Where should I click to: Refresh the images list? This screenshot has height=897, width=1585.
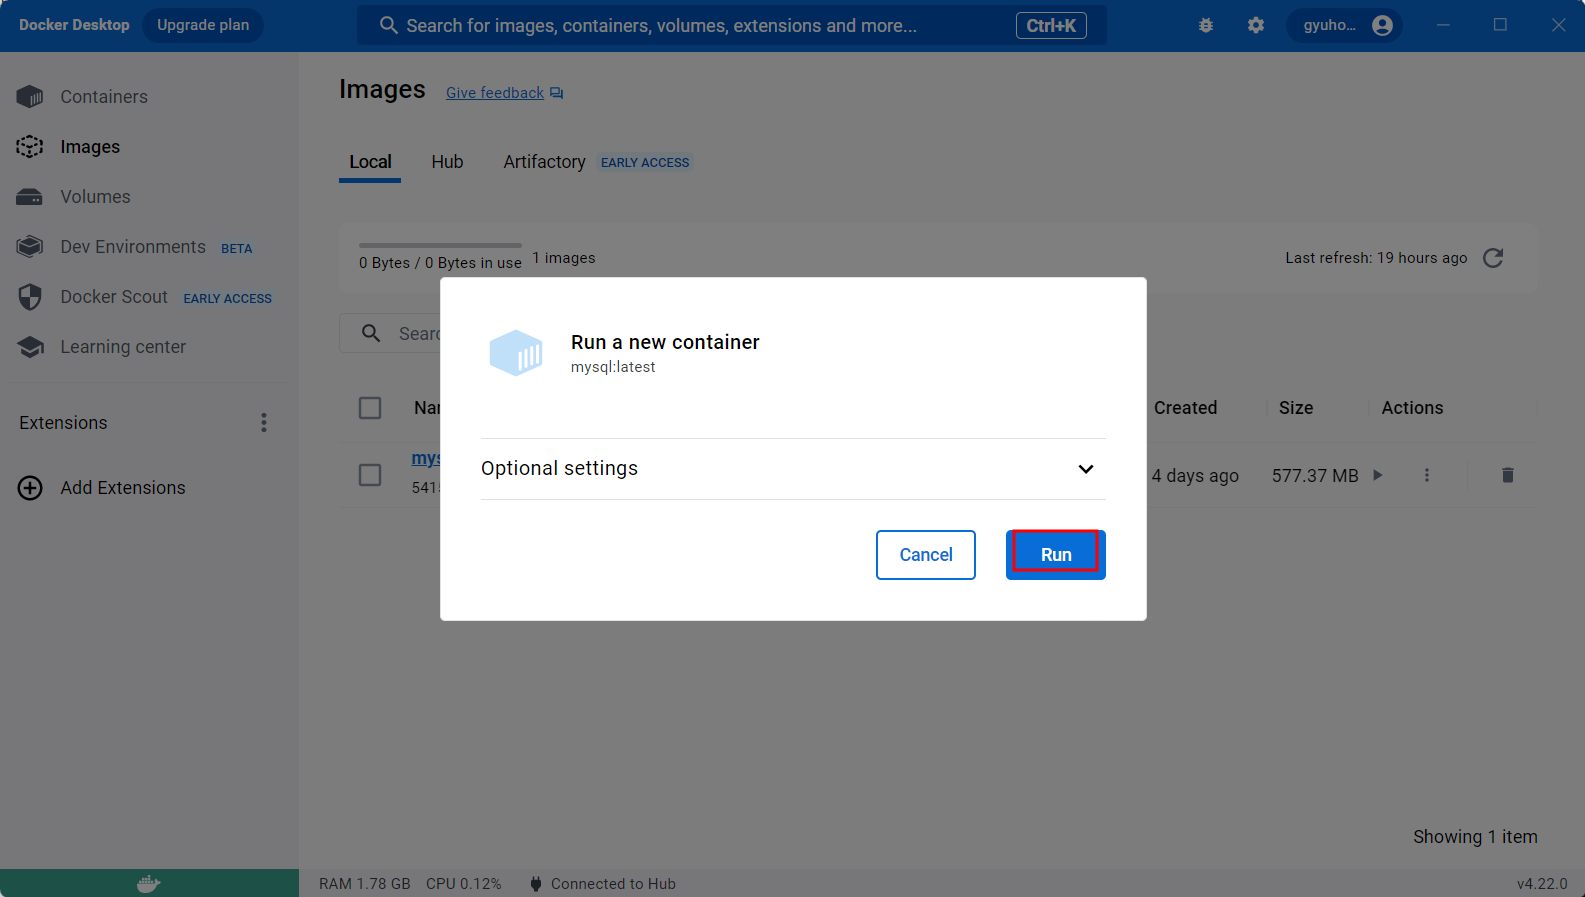point(1493,258)
